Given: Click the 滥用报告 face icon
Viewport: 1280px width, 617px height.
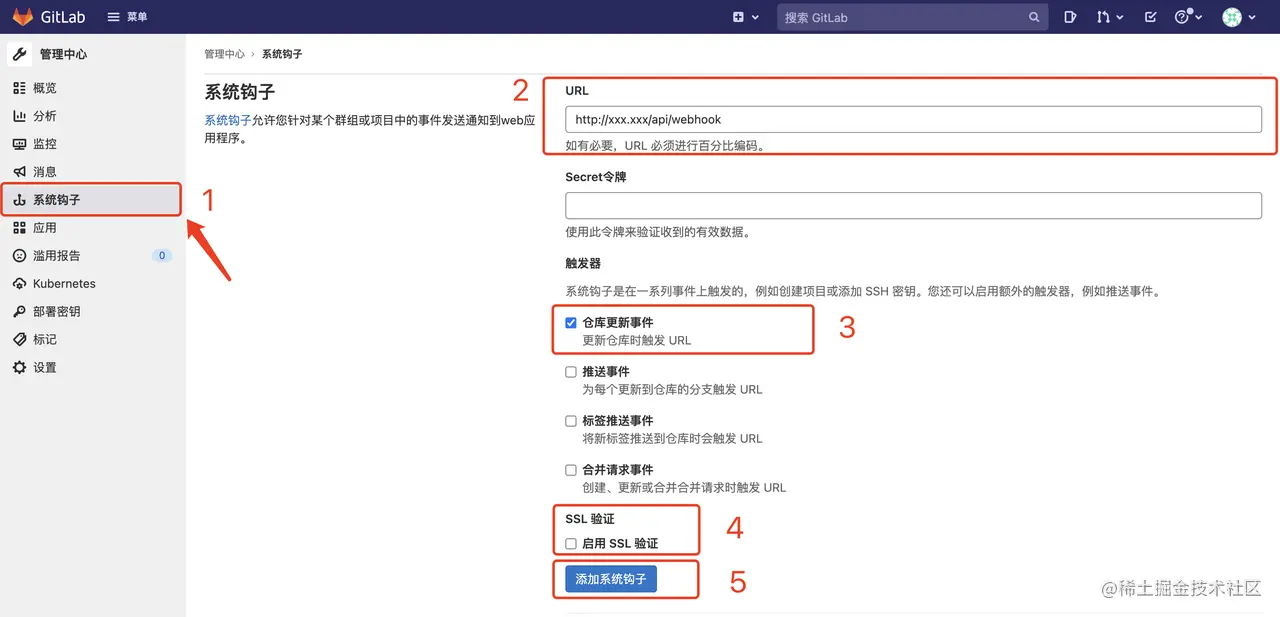Looking at the screenshot, I should (19, 256).
